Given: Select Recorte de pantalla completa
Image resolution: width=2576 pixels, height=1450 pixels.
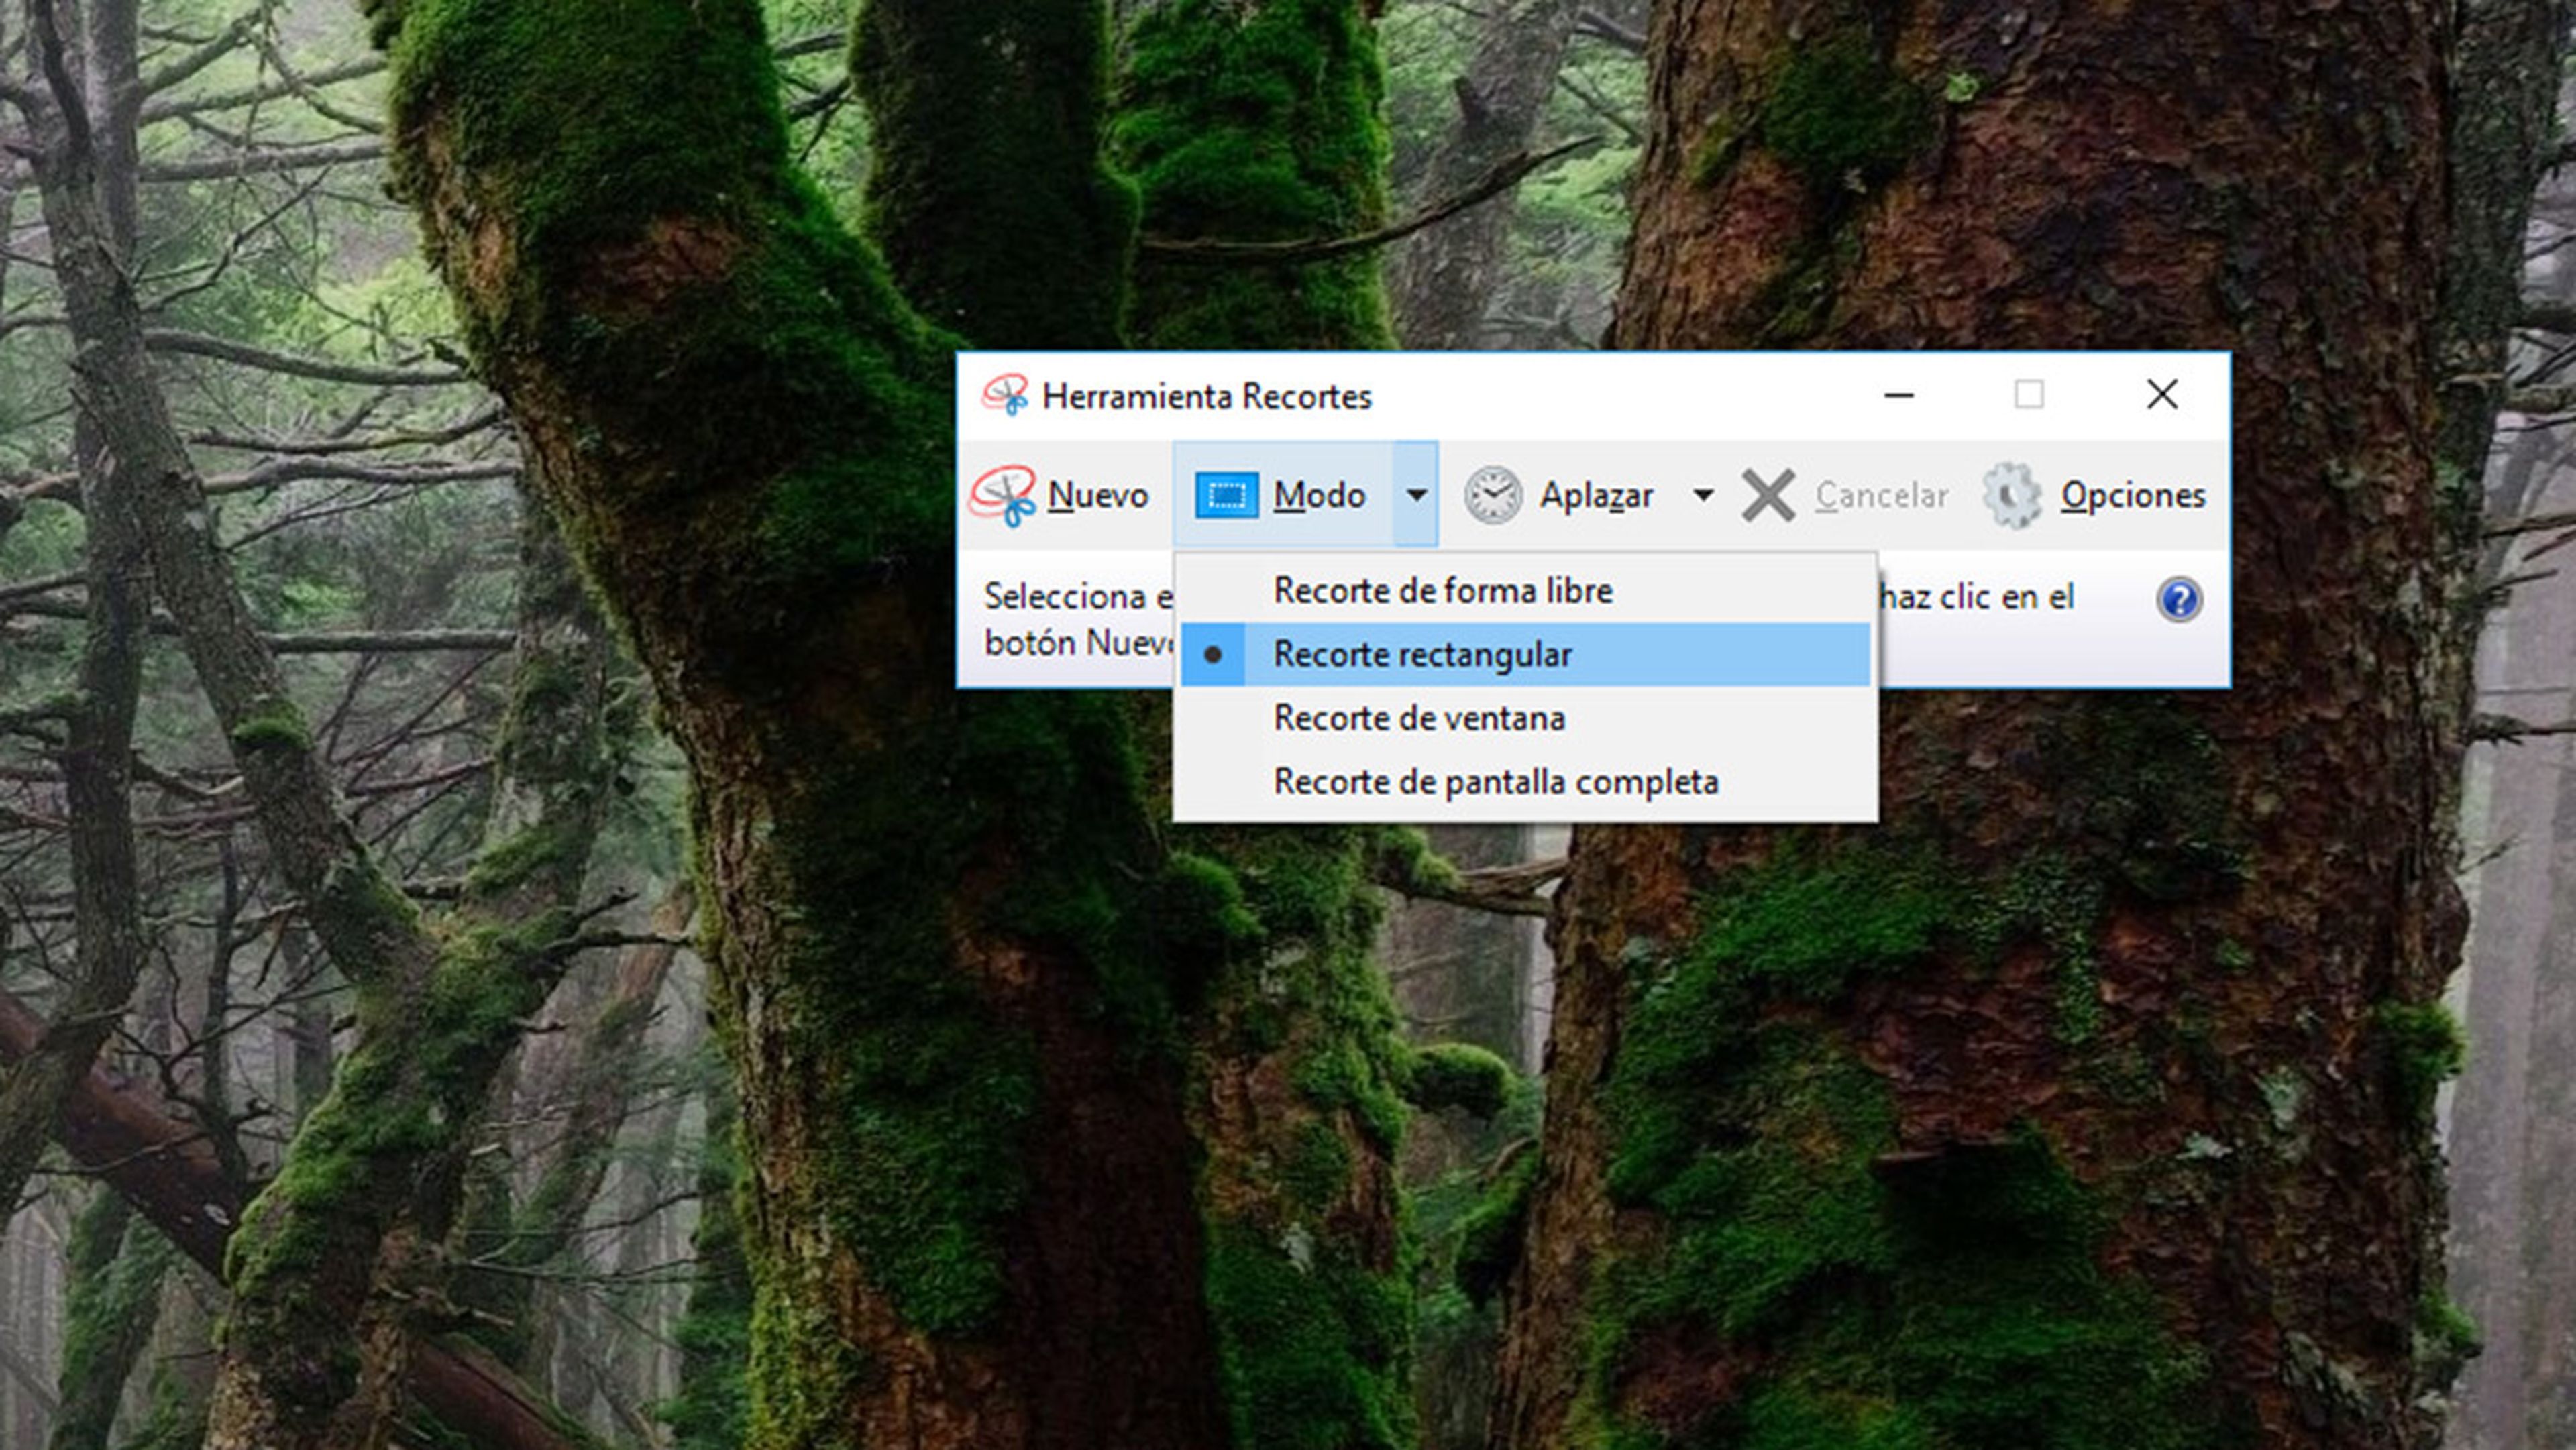Looking at the screenshot, I should tap(1495, 782).
